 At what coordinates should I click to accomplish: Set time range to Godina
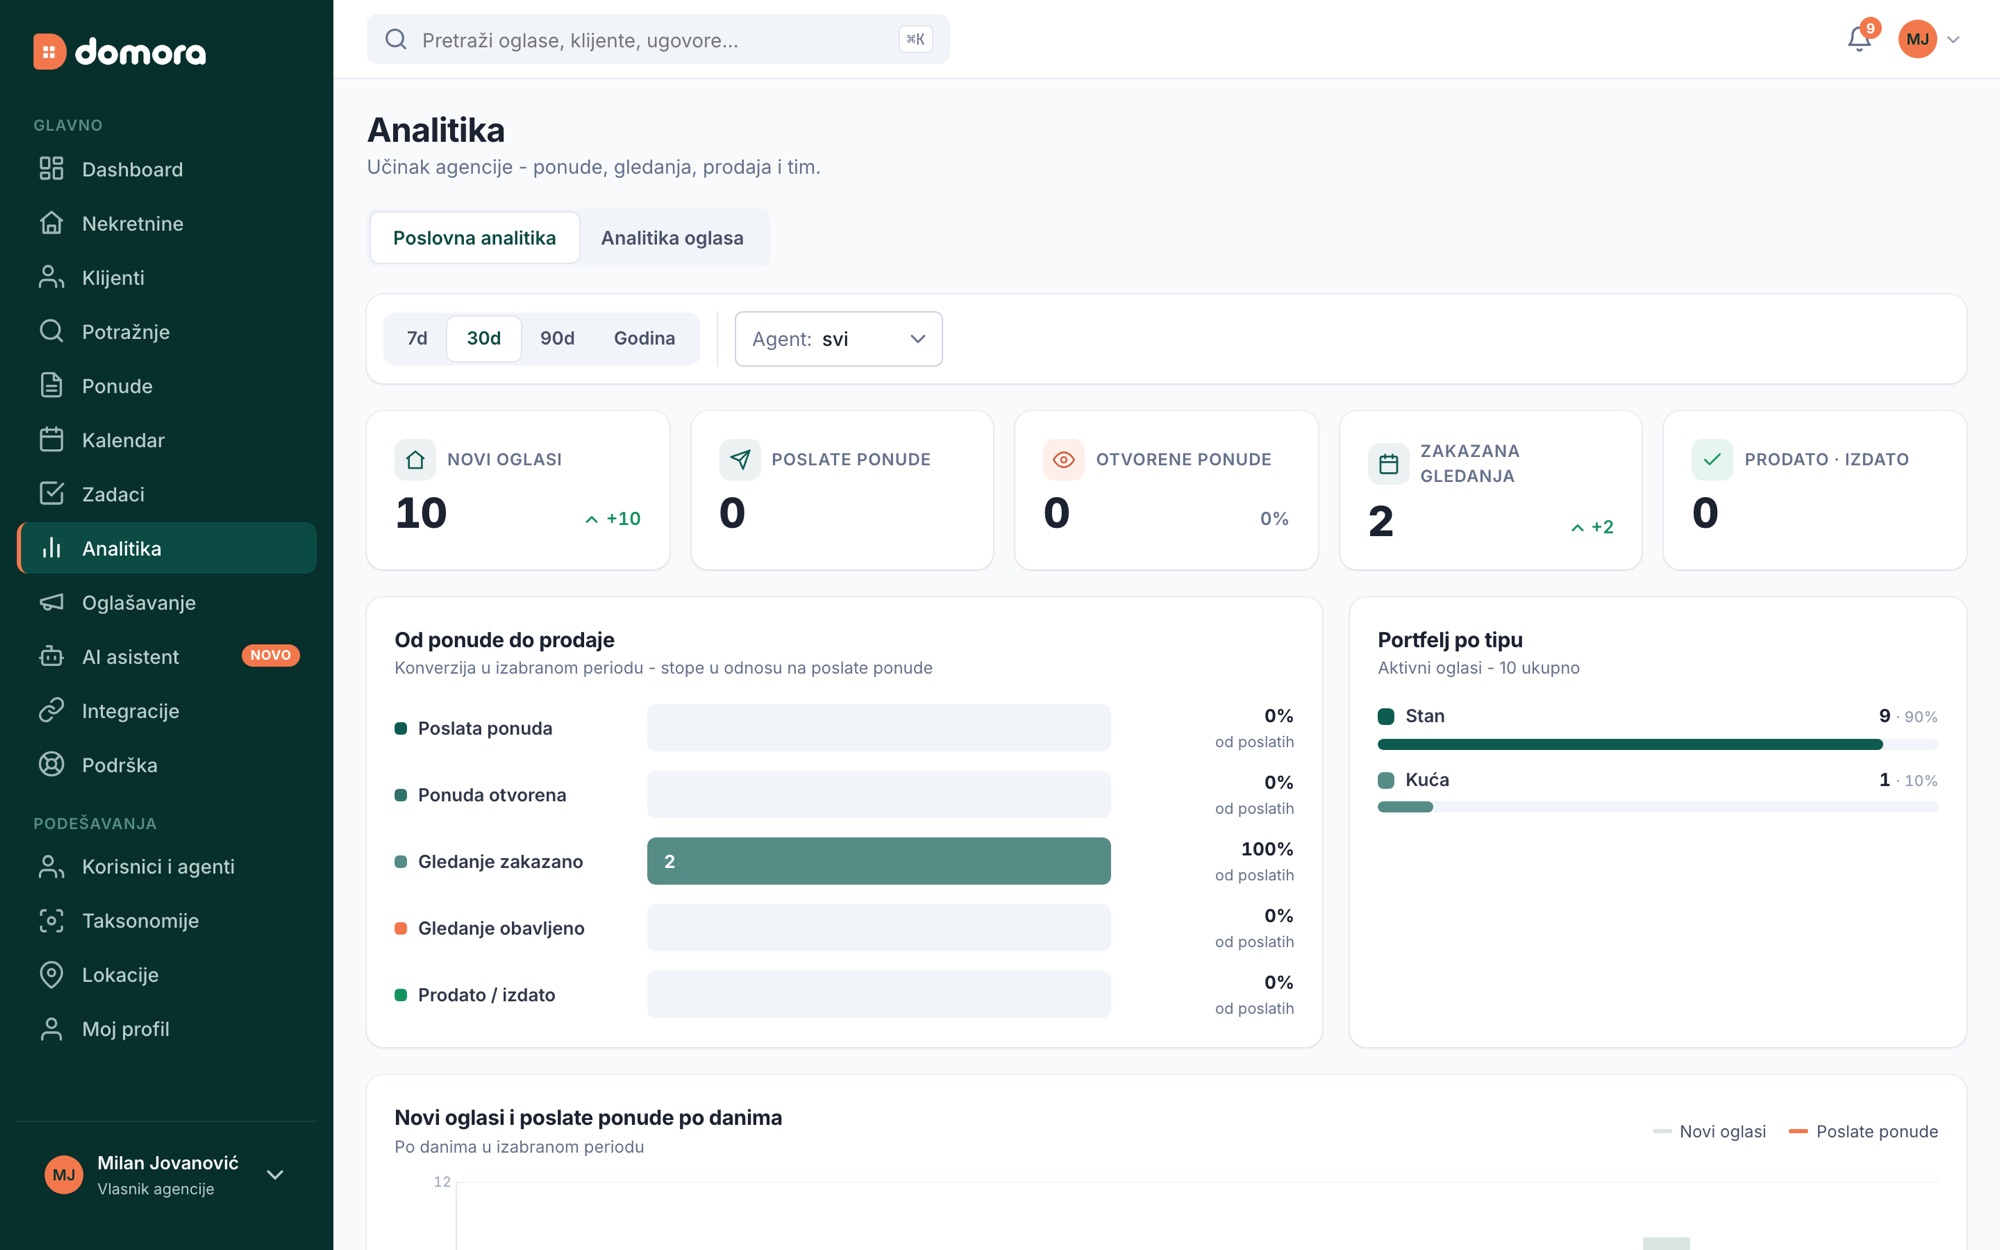click(x=644, y=338)
